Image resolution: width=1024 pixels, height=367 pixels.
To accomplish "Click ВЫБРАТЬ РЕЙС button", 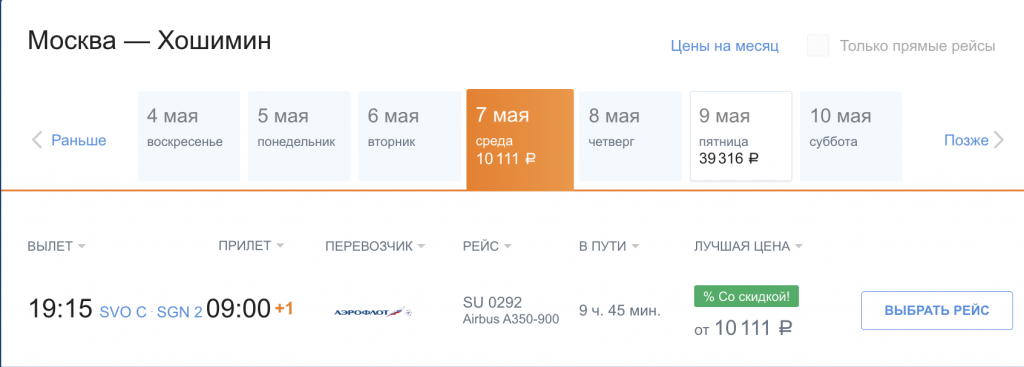I will point(937,310).
